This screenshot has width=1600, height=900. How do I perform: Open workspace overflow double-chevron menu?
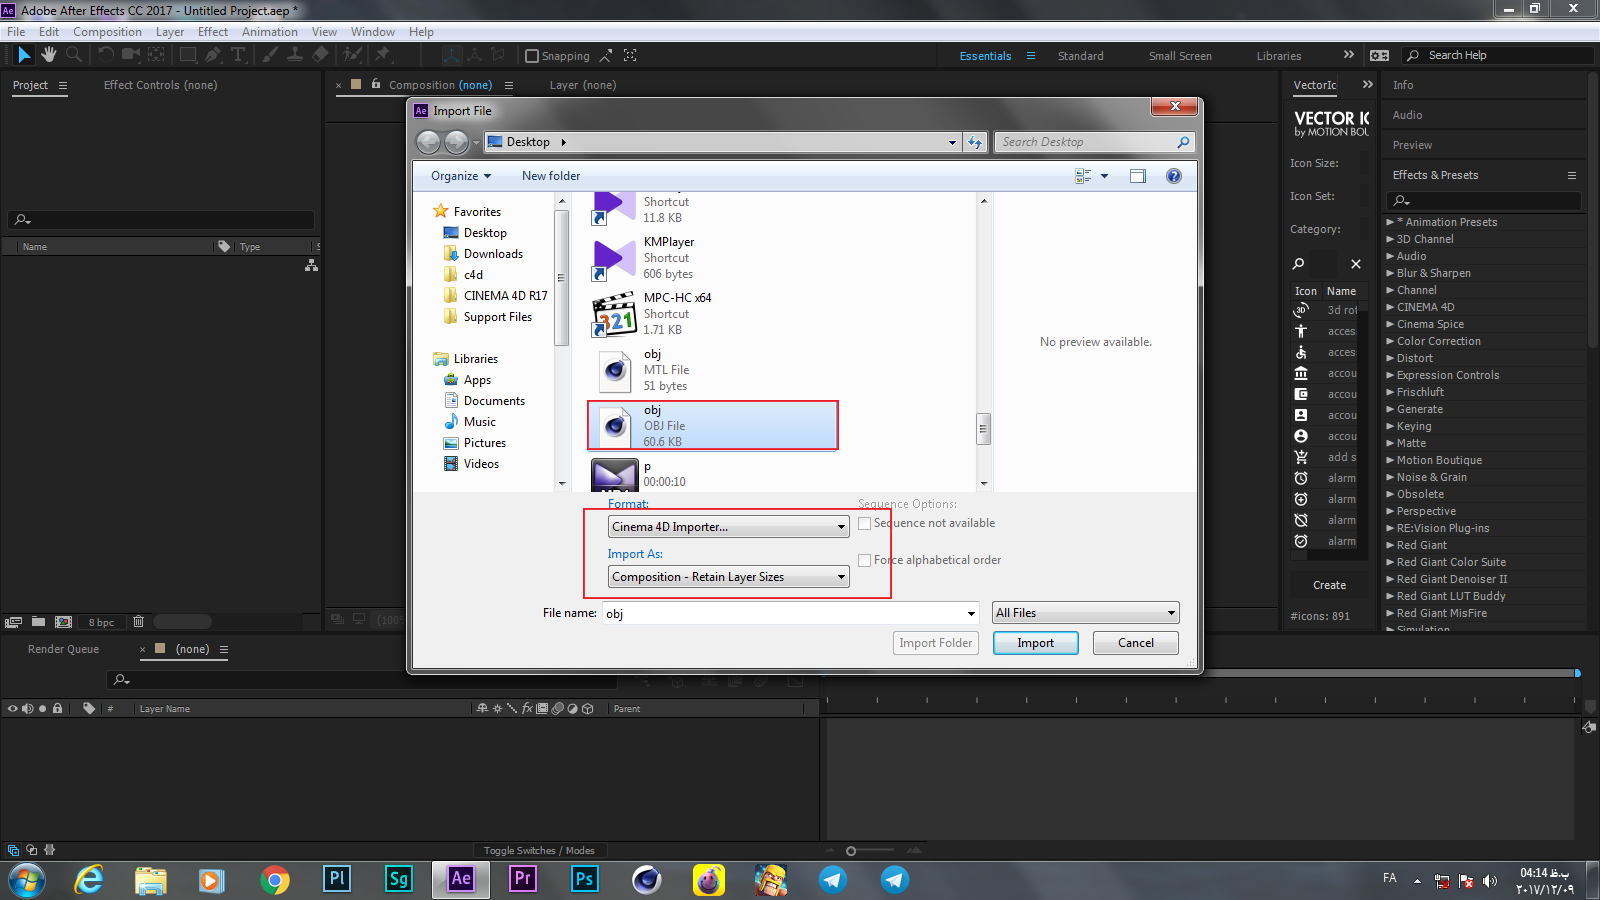point(1349,55)
